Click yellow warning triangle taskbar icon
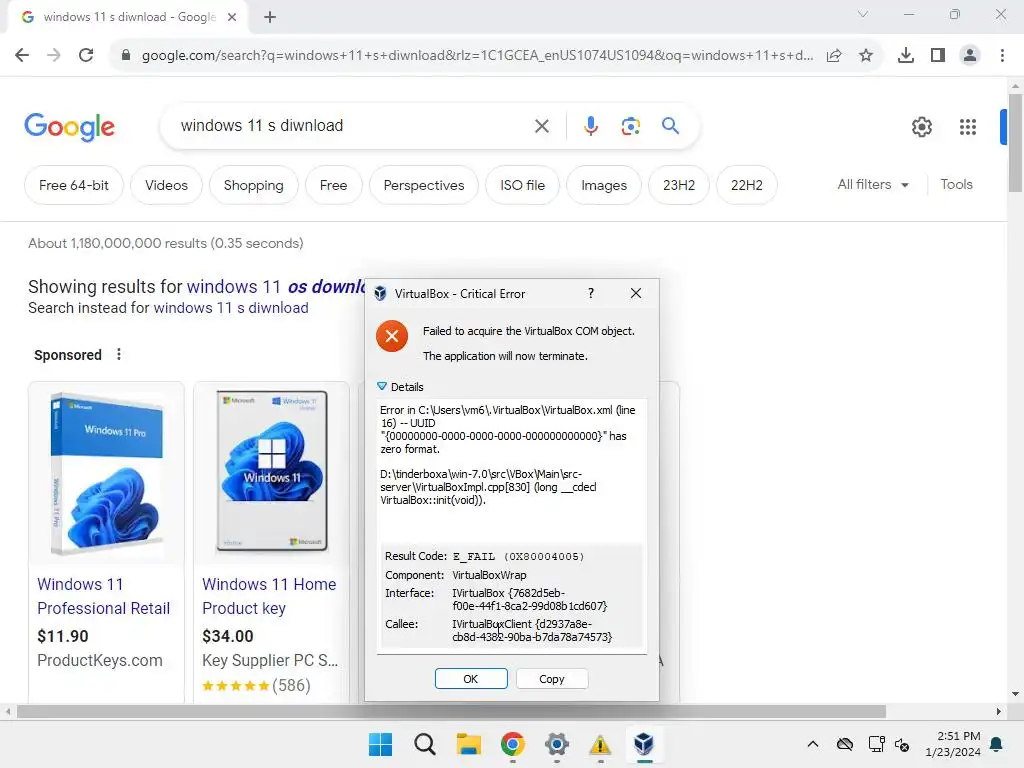1024x768 pixels. pos(600,744)
